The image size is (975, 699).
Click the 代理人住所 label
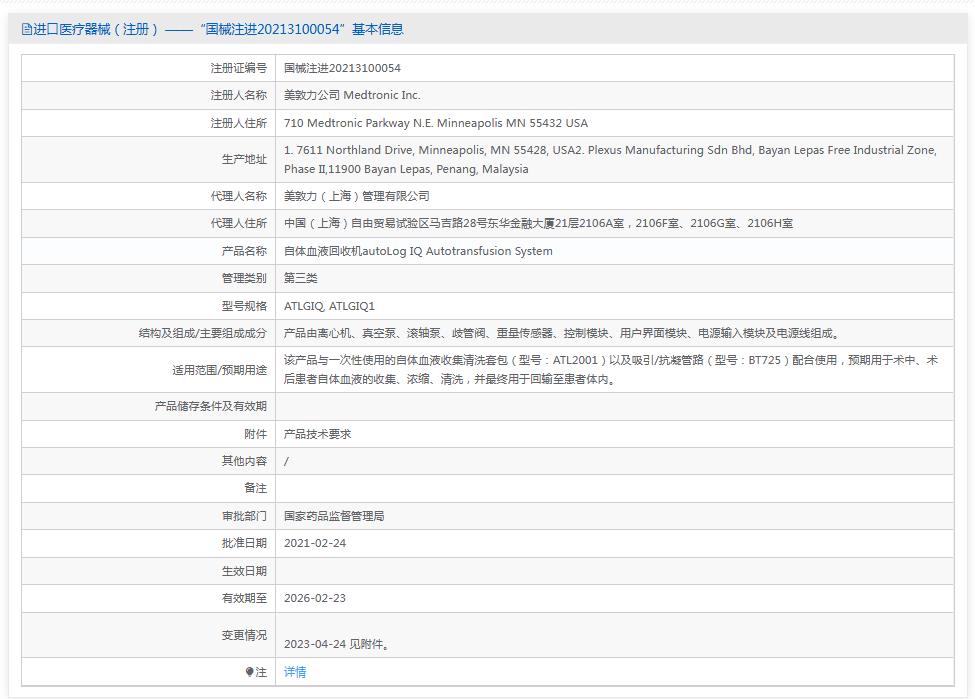pyautogui.click(x=238, y=223)
